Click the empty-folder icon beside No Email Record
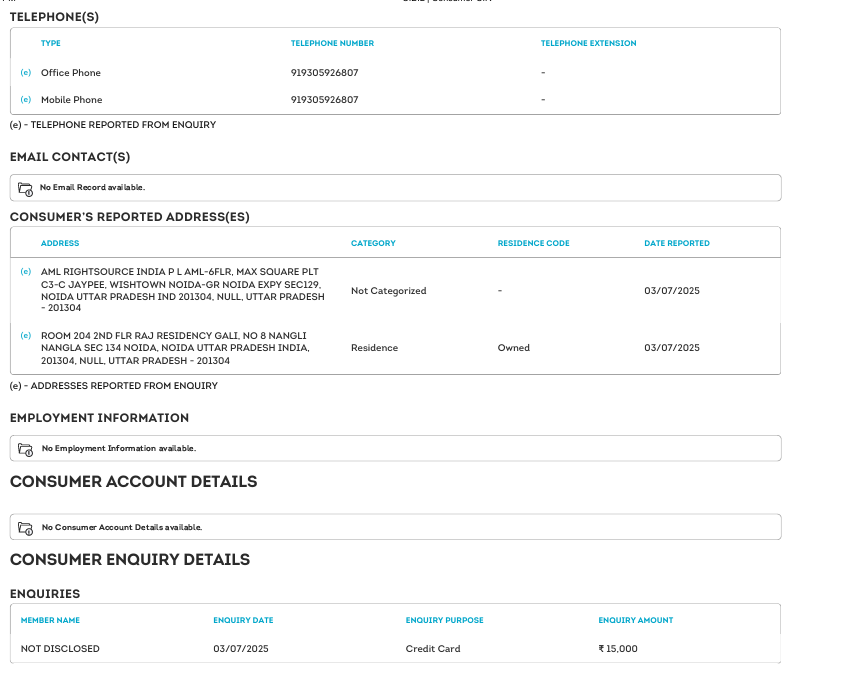 click(x=26, y=188)
